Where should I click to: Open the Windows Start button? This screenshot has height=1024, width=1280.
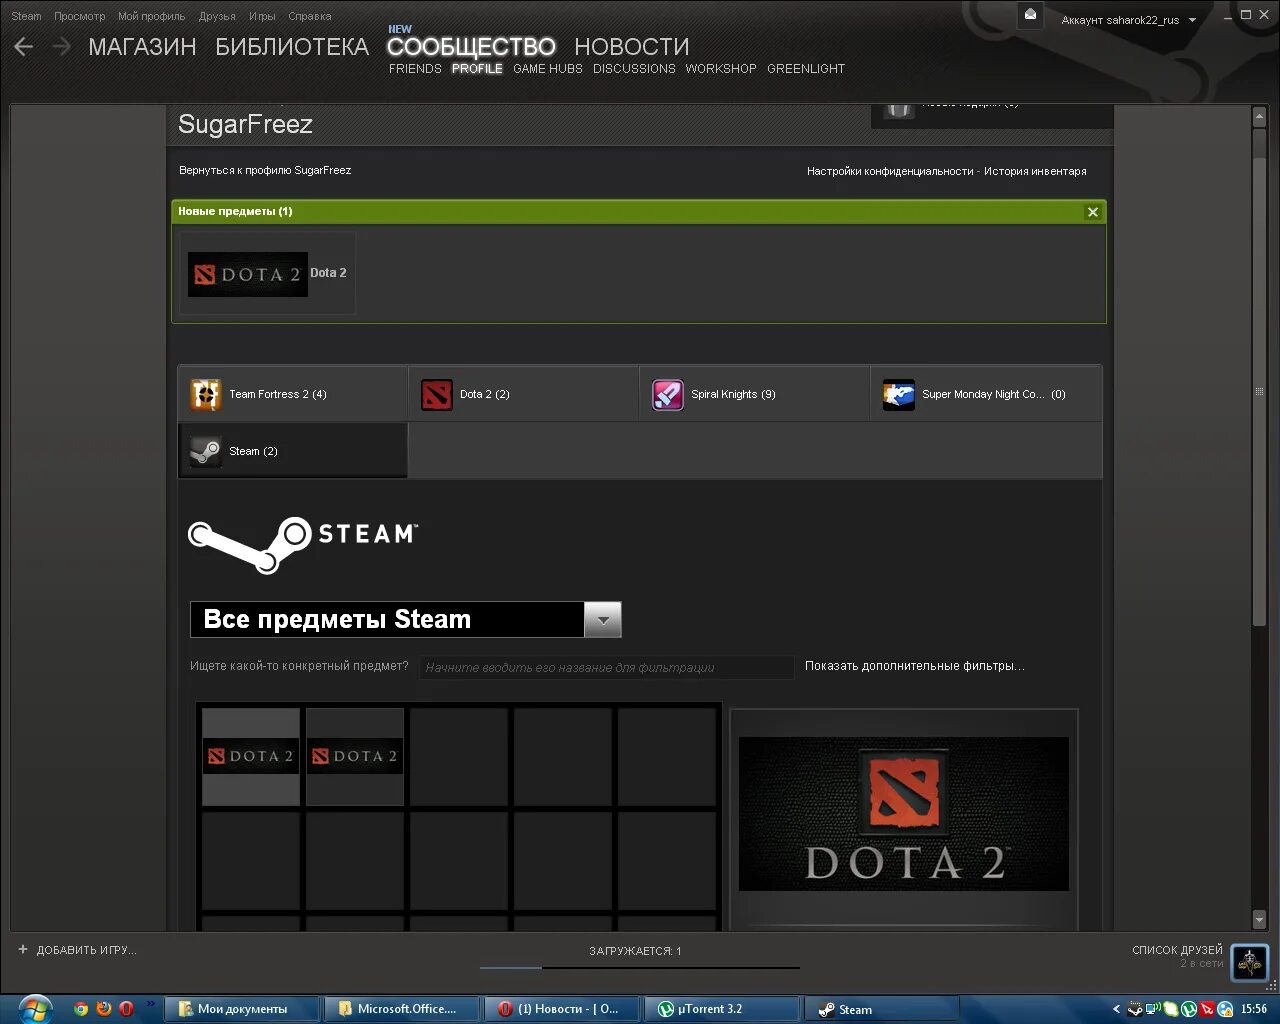click(x=34, y=1008)
